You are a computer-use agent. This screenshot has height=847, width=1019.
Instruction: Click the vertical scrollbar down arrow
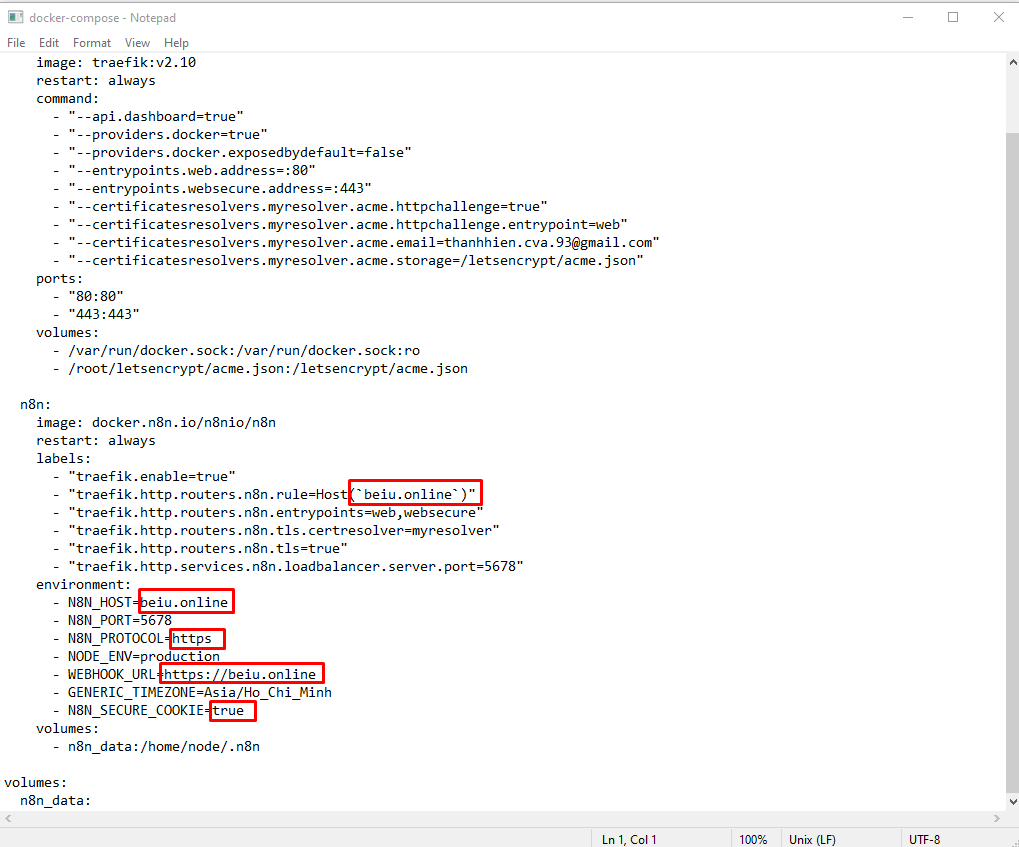pyautogui.click(x=1013, y=802)
